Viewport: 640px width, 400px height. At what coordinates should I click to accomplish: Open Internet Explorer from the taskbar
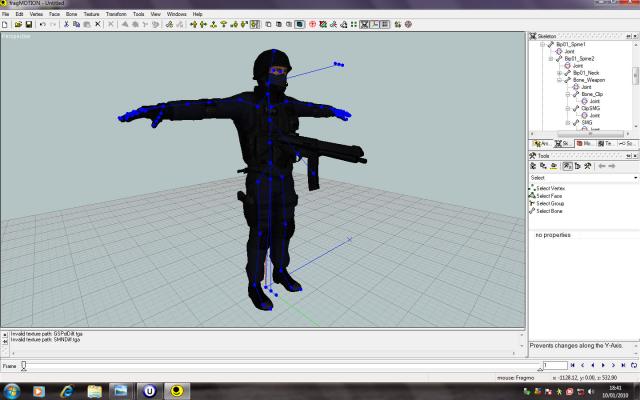[x=67, y=389]
